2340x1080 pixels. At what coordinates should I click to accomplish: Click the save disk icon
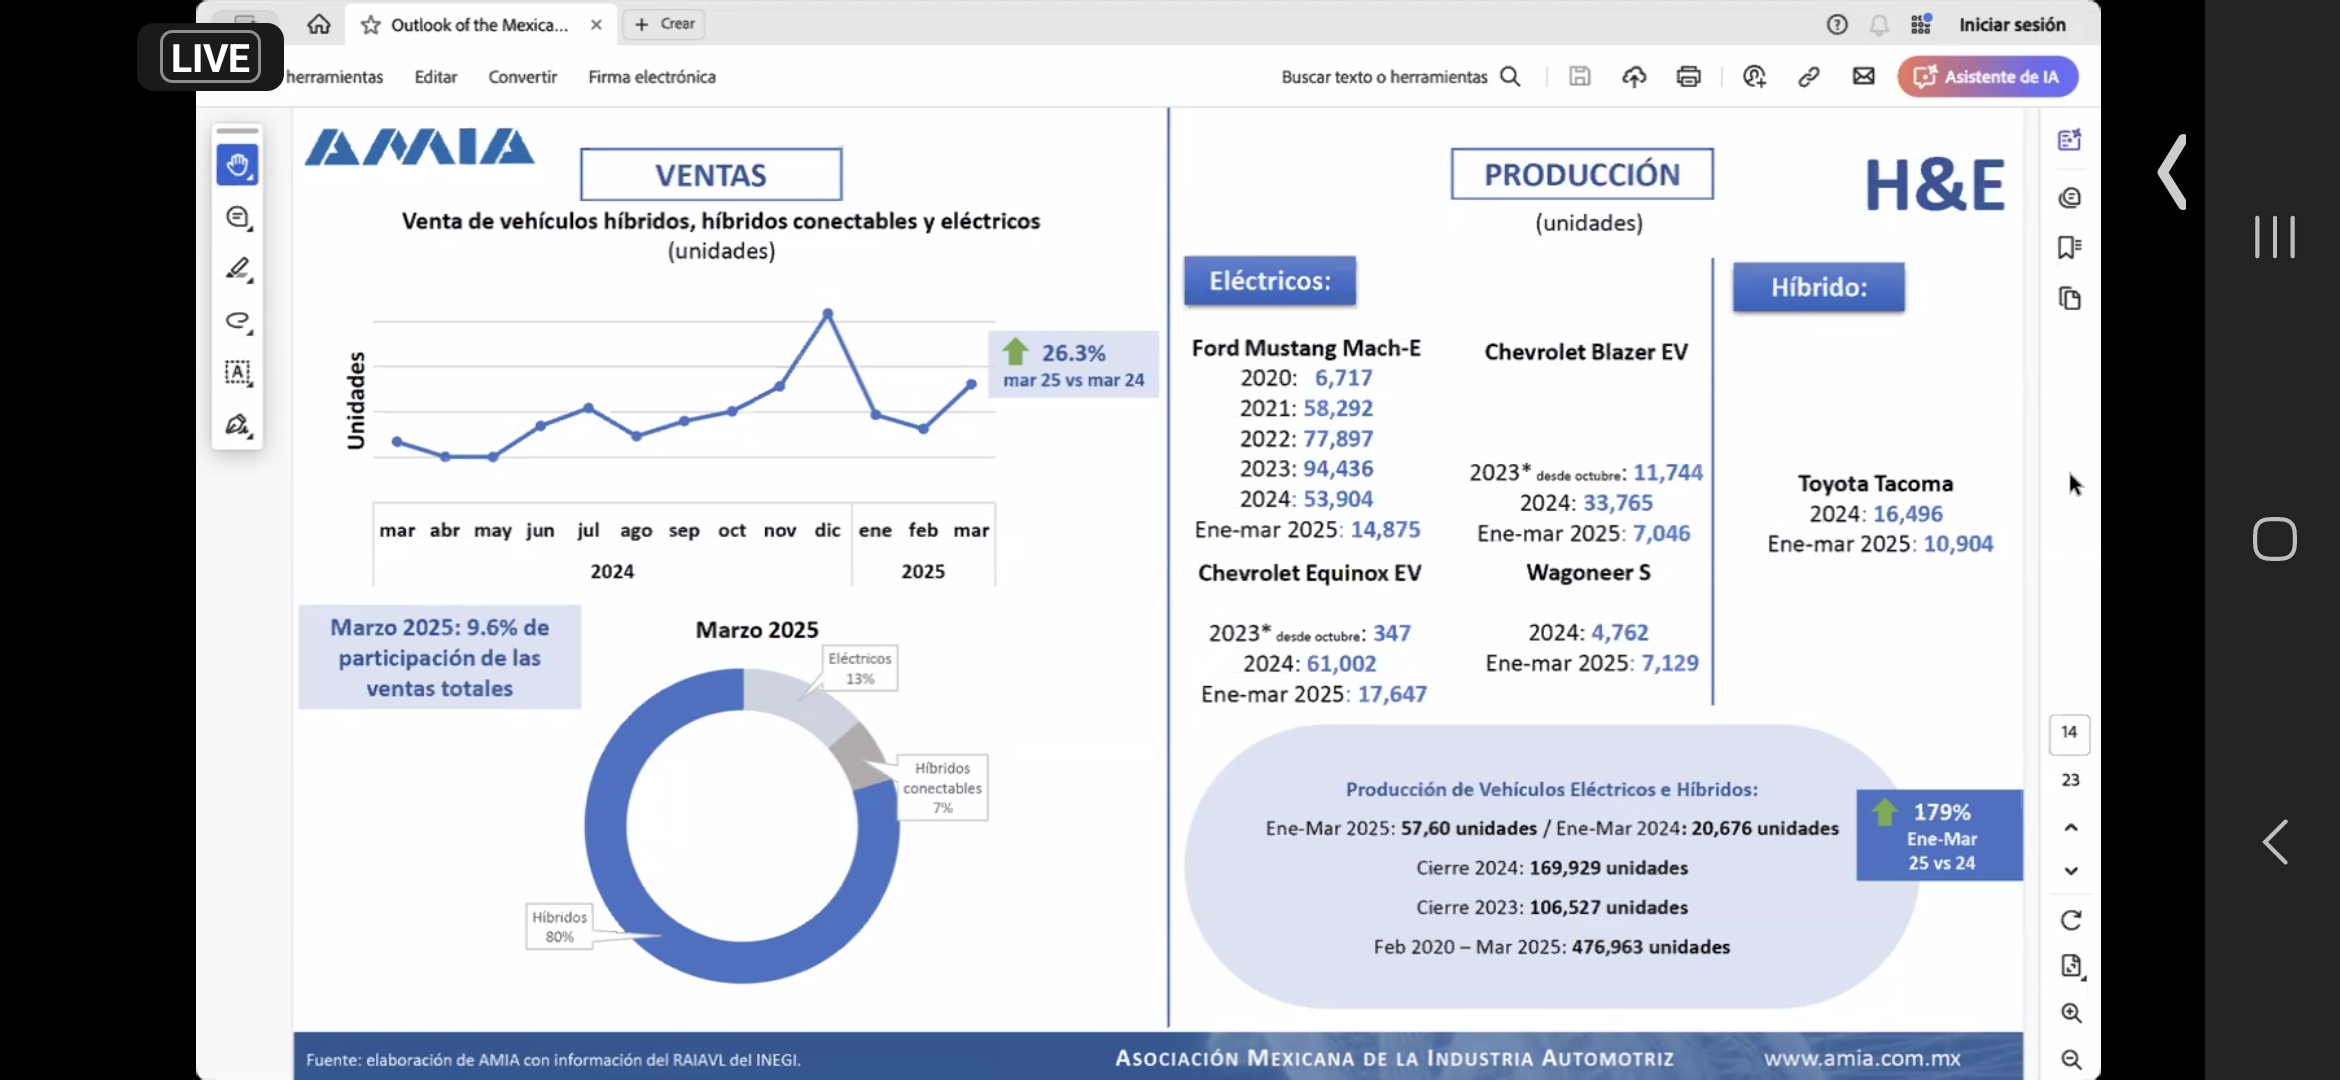[1579, 77]
